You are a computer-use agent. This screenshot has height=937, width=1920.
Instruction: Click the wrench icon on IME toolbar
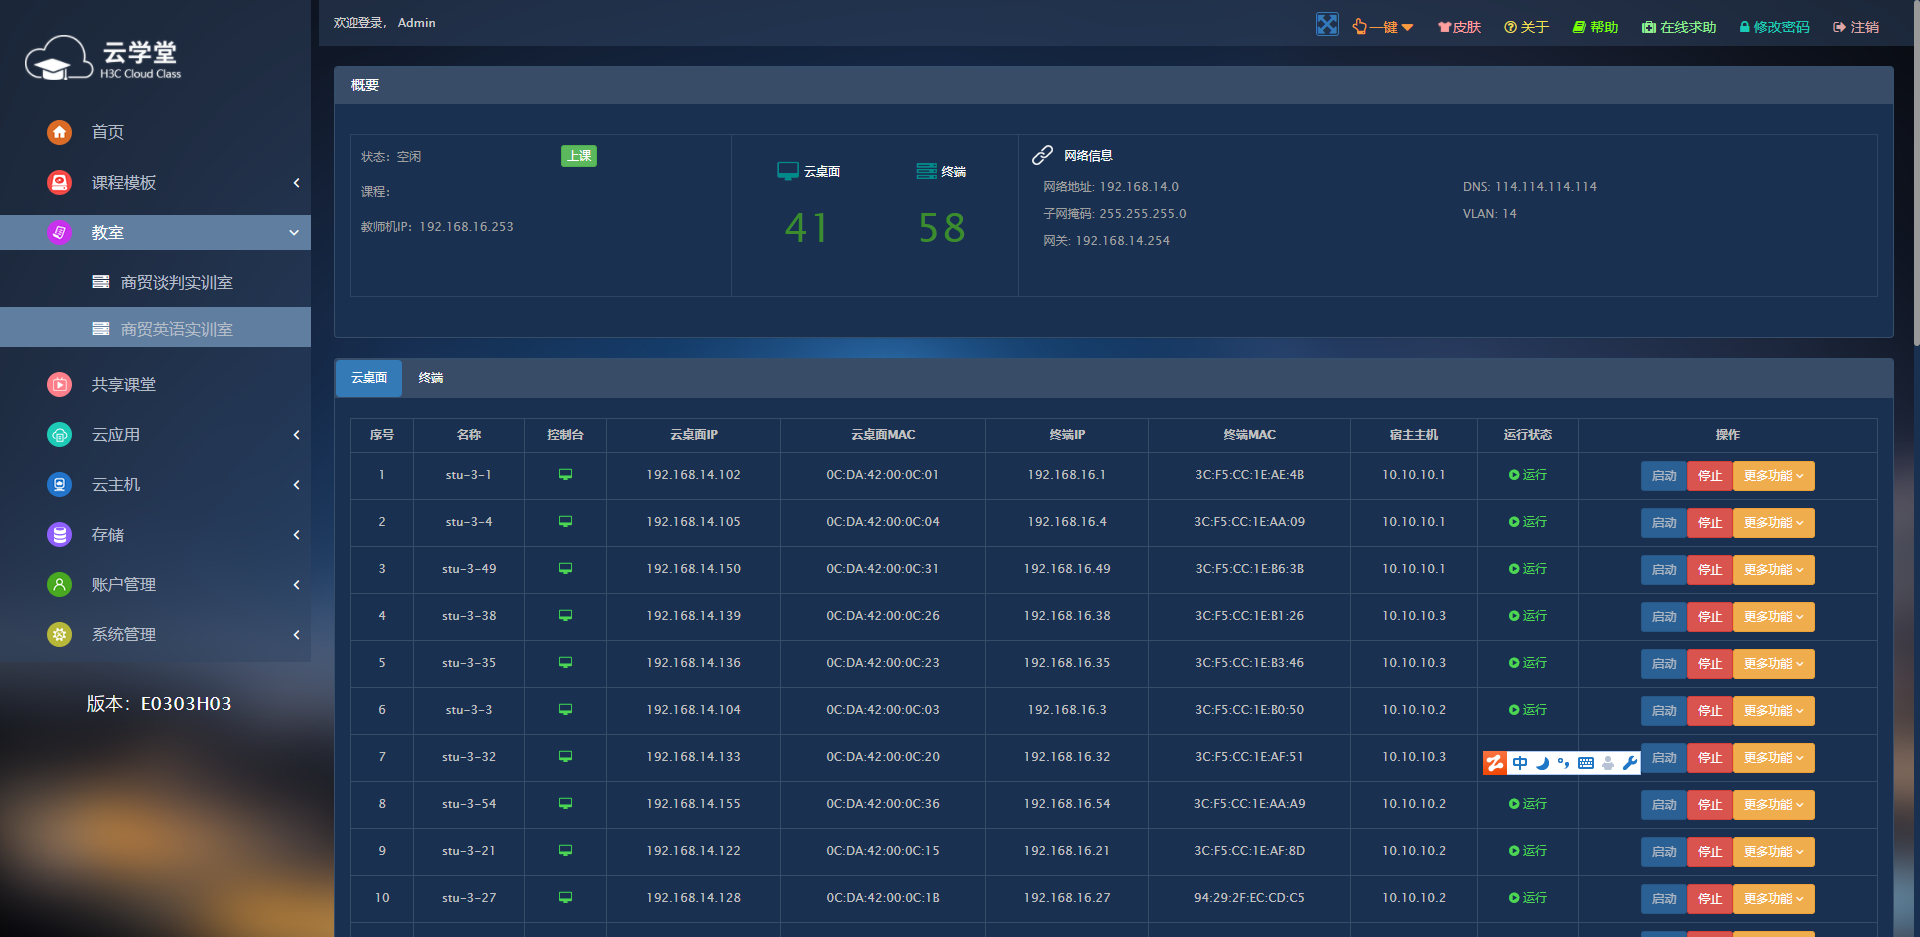pos(1629,763)
